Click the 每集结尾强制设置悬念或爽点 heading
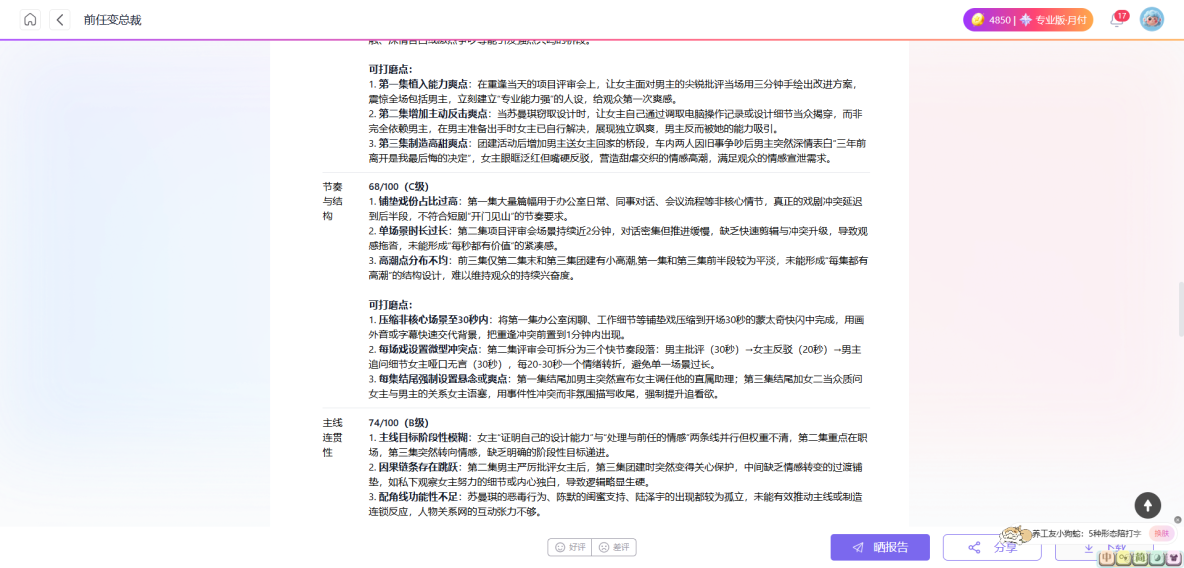Screen dimensions: 1184x568 (443, 378)
